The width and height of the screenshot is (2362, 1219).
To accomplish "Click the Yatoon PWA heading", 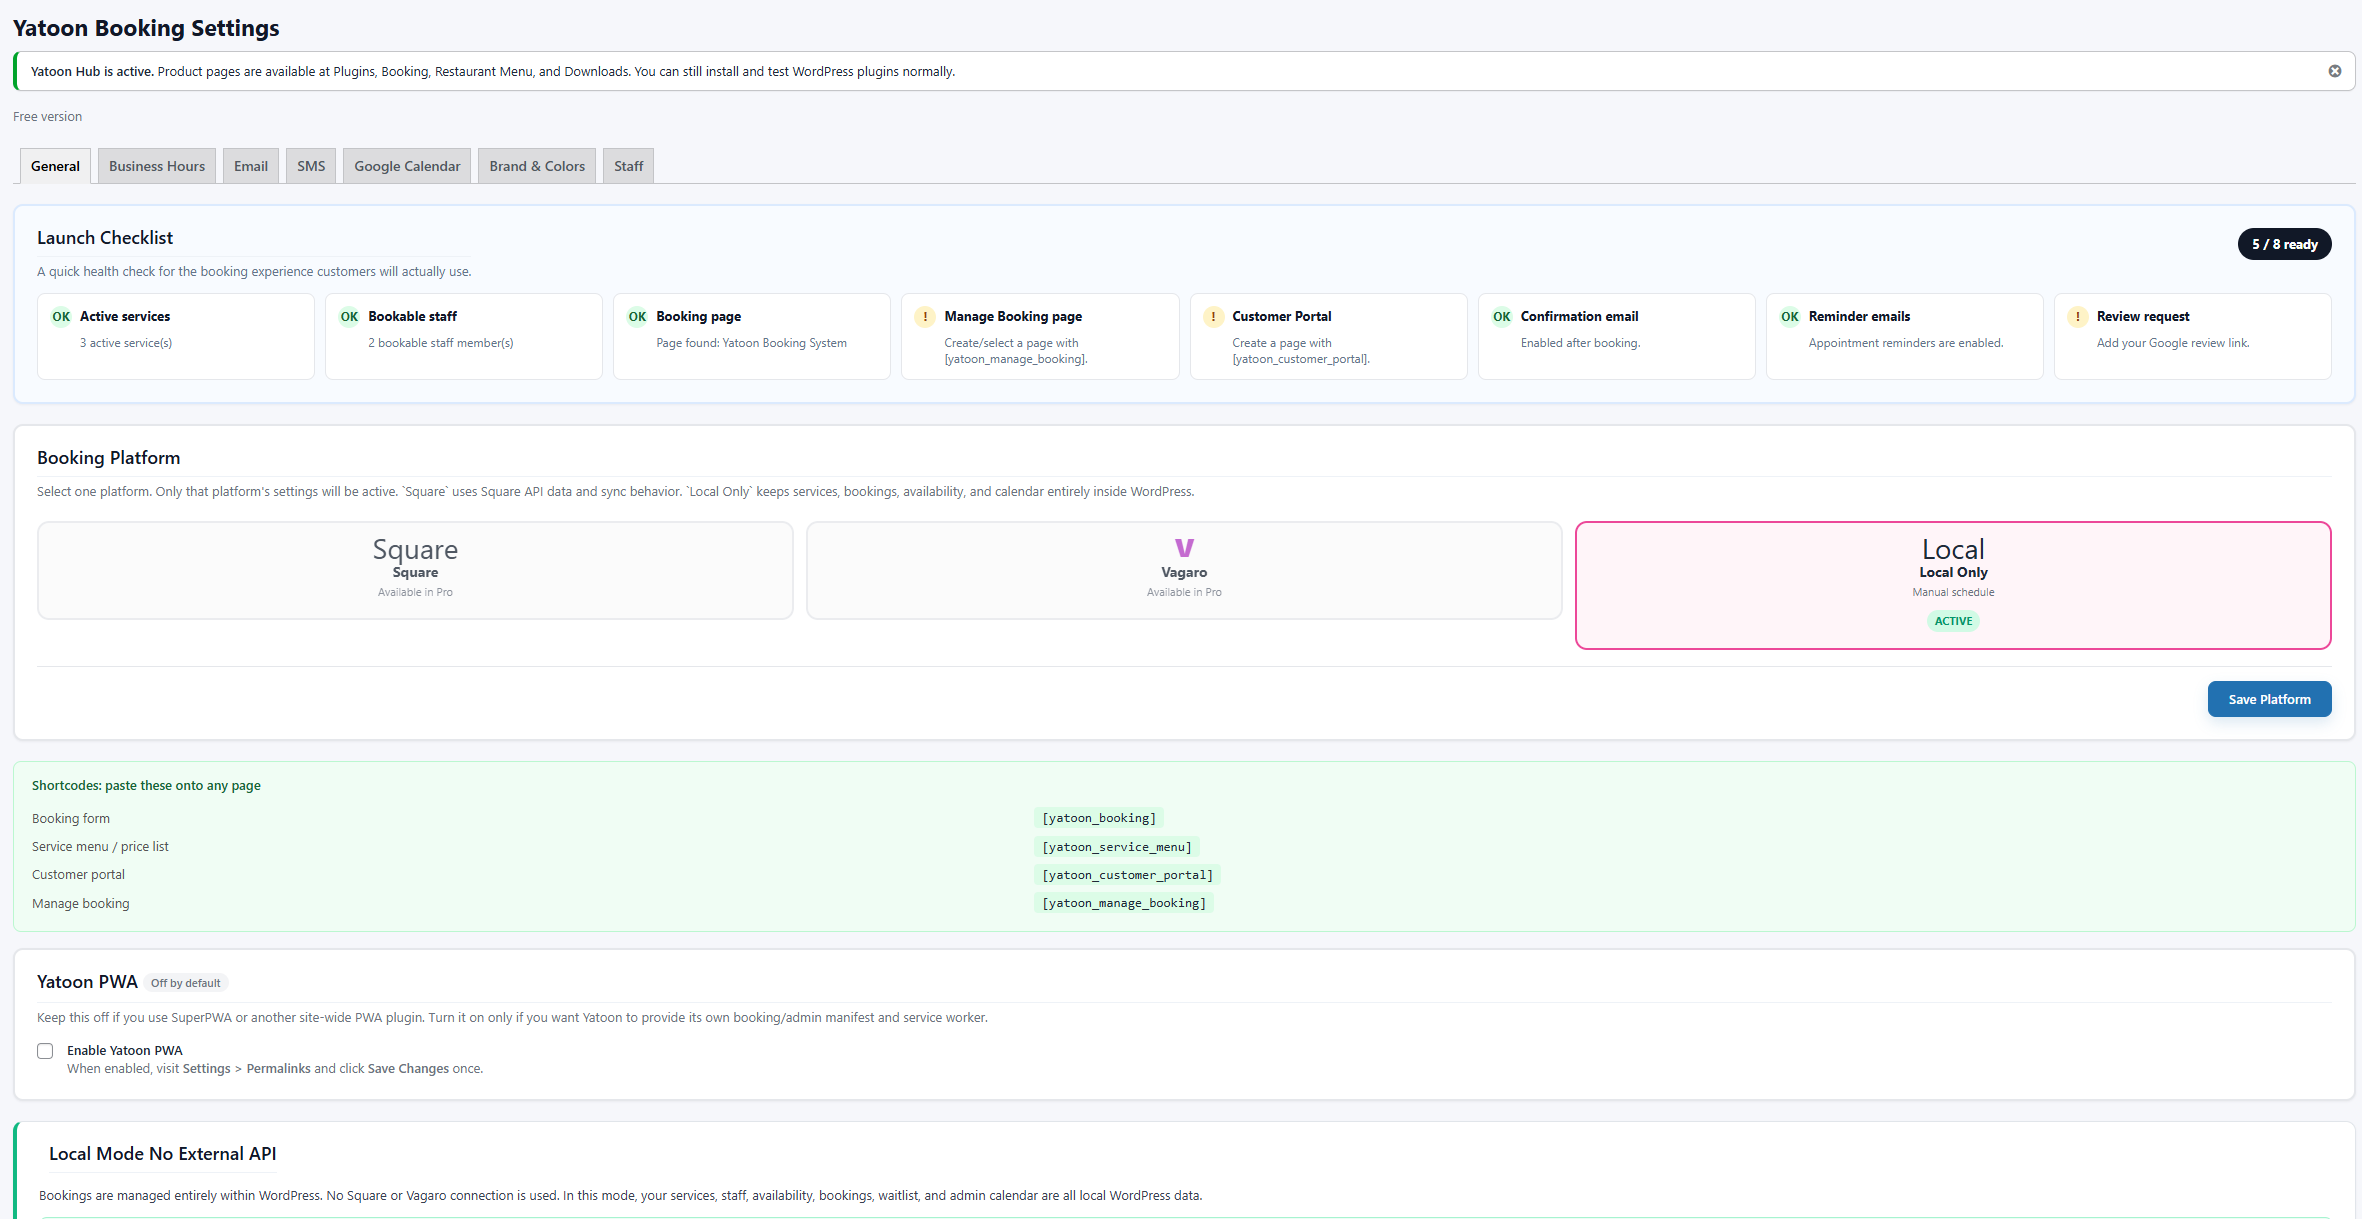I will (x=87, y=982).
